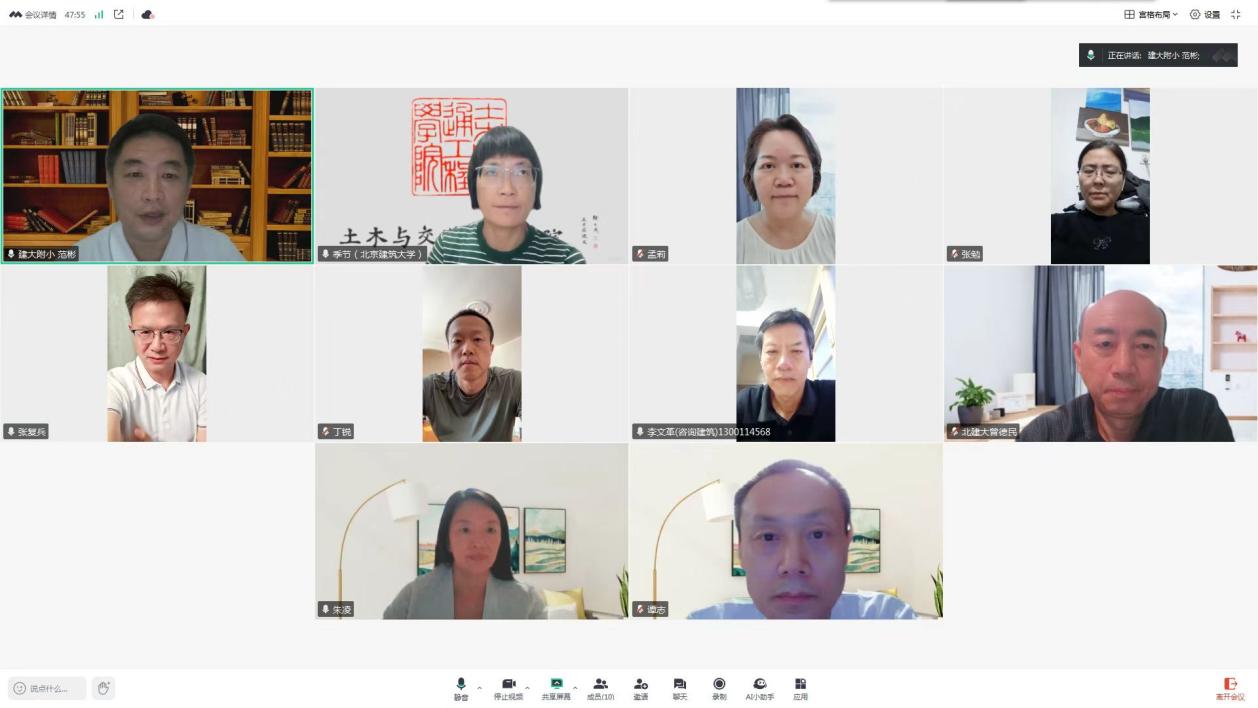
Task: Click the 说点什么 message input field
Action: pyautogui.click(x=48, y=688)
